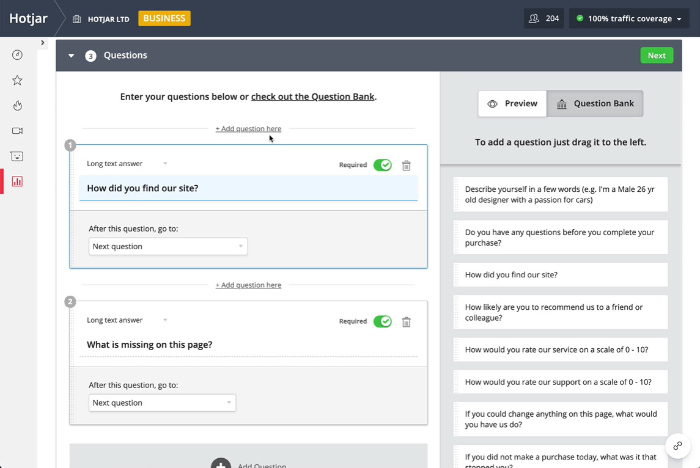Select the Describe yourself in a few words question
700x468 pixels.
[561, 194]
